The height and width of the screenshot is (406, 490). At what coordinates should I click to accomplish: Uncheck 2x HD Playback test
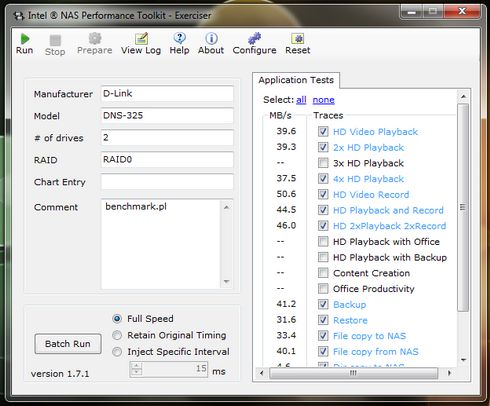[323, 147]
